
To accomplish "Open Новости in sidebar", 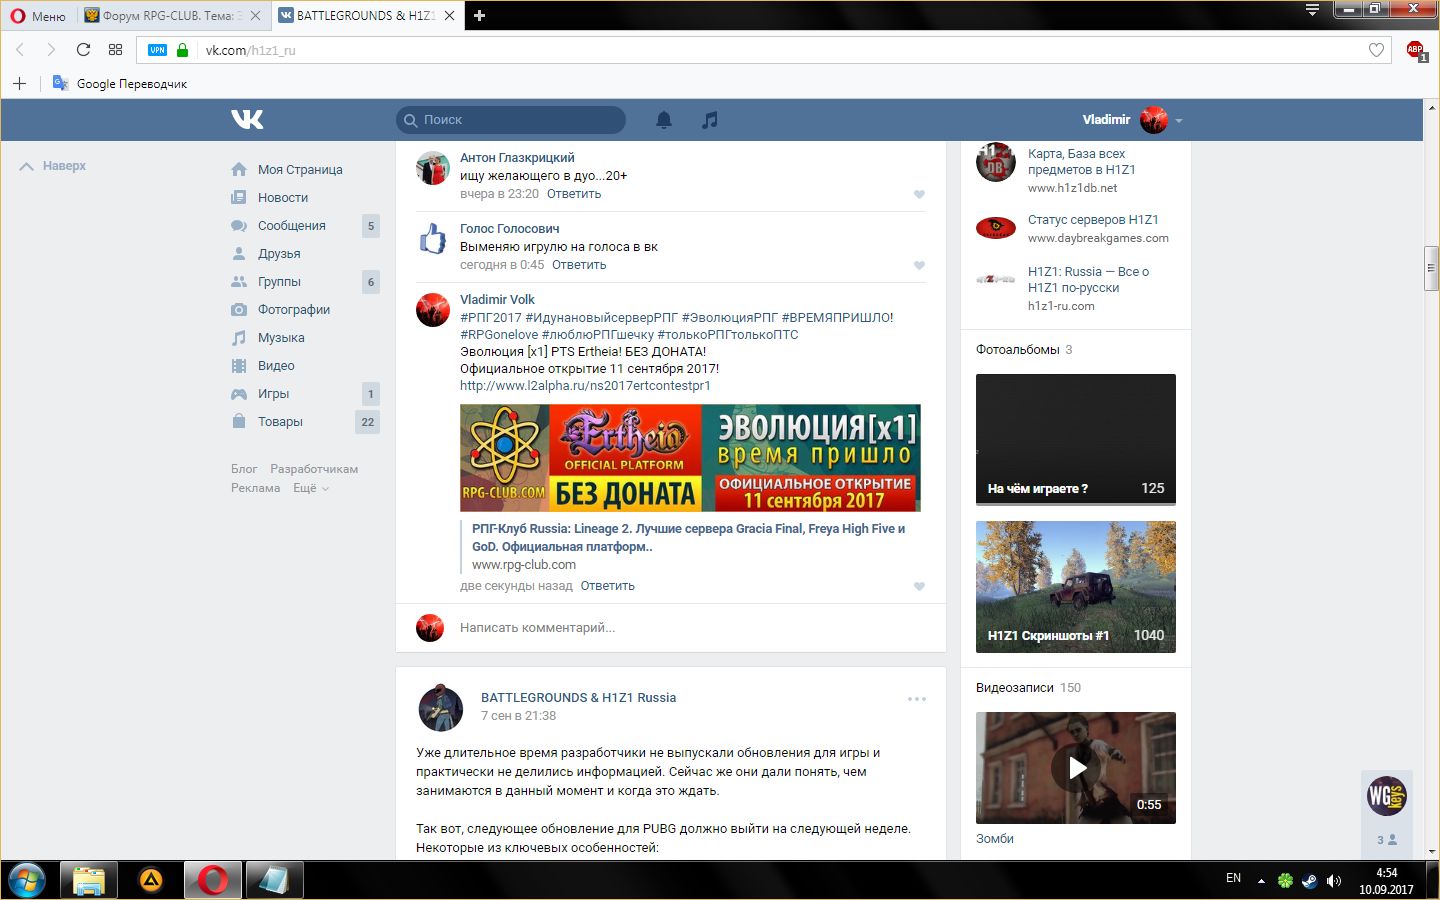I will click(x=283, y=198).
